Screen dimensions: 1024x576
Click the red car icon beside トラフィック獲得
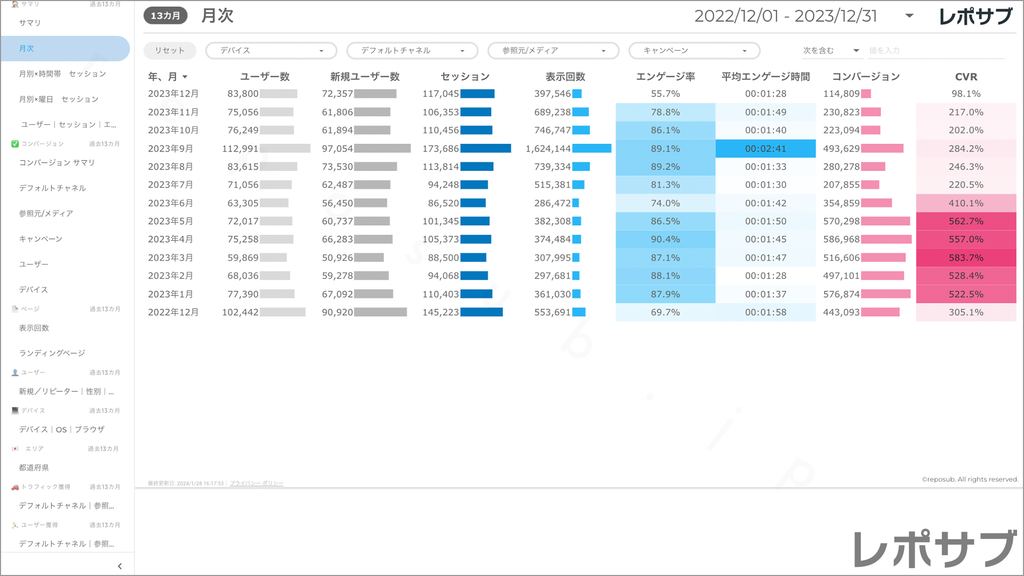(14, 487)
